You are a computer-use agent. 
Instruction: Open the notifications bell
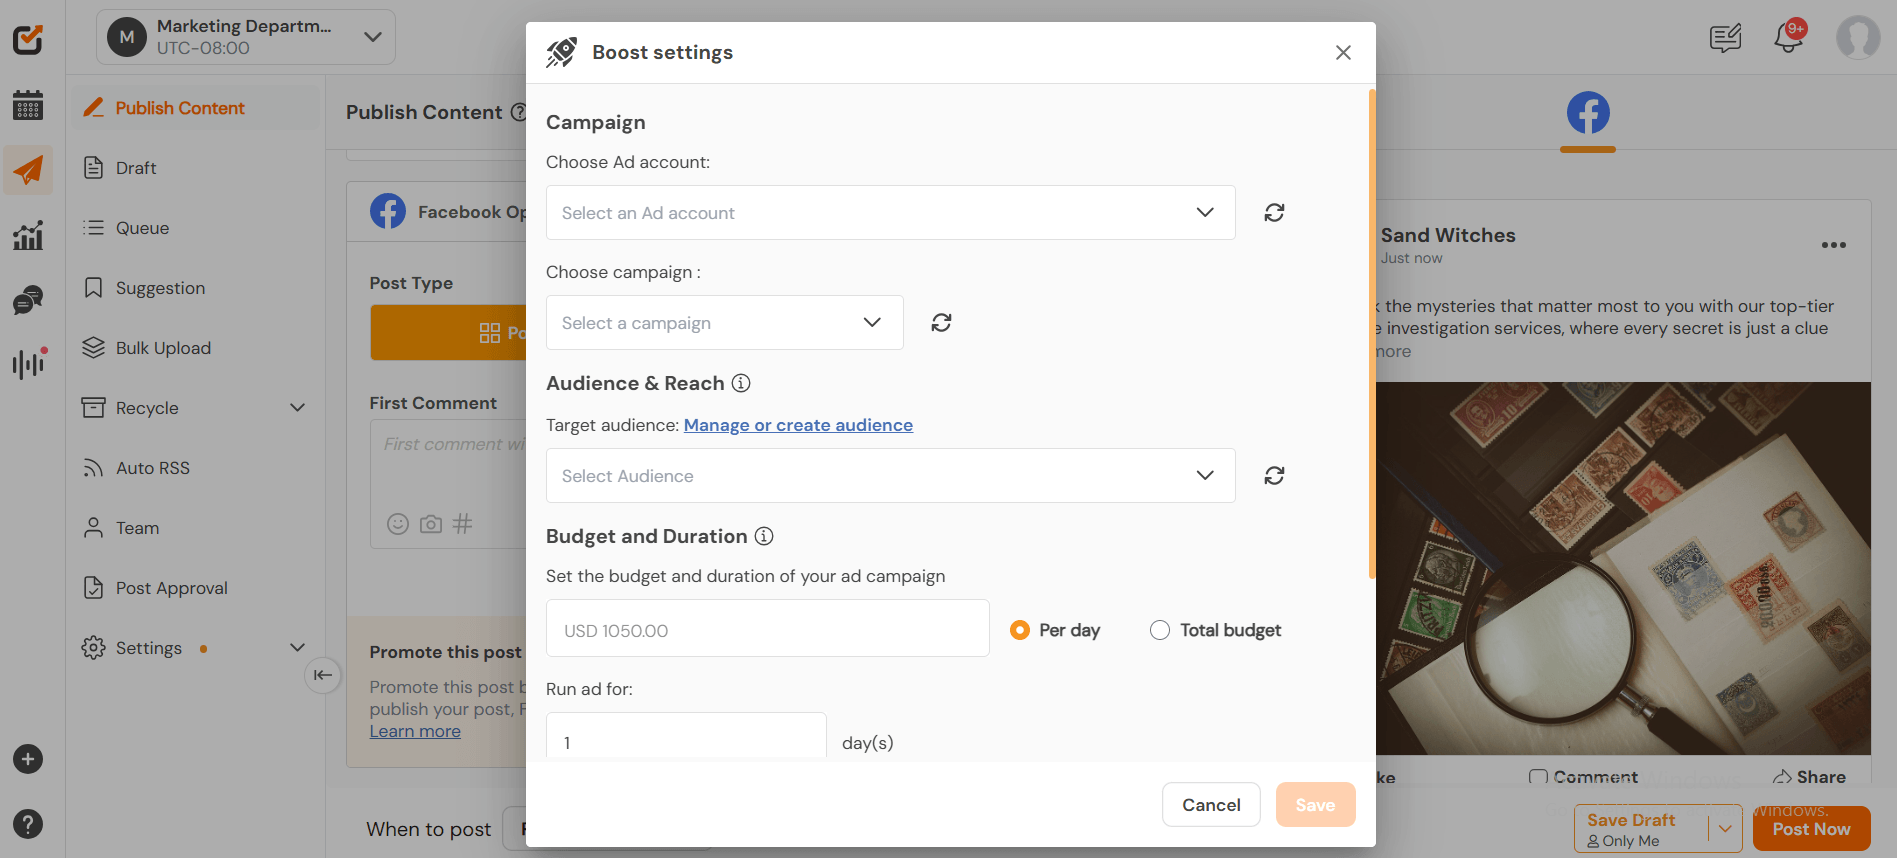(1788, 37)
